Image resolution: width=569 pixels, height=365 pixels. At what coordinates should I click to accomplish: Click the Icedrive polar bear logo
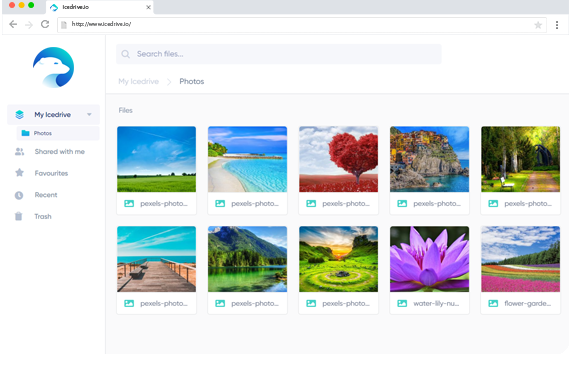53,67
